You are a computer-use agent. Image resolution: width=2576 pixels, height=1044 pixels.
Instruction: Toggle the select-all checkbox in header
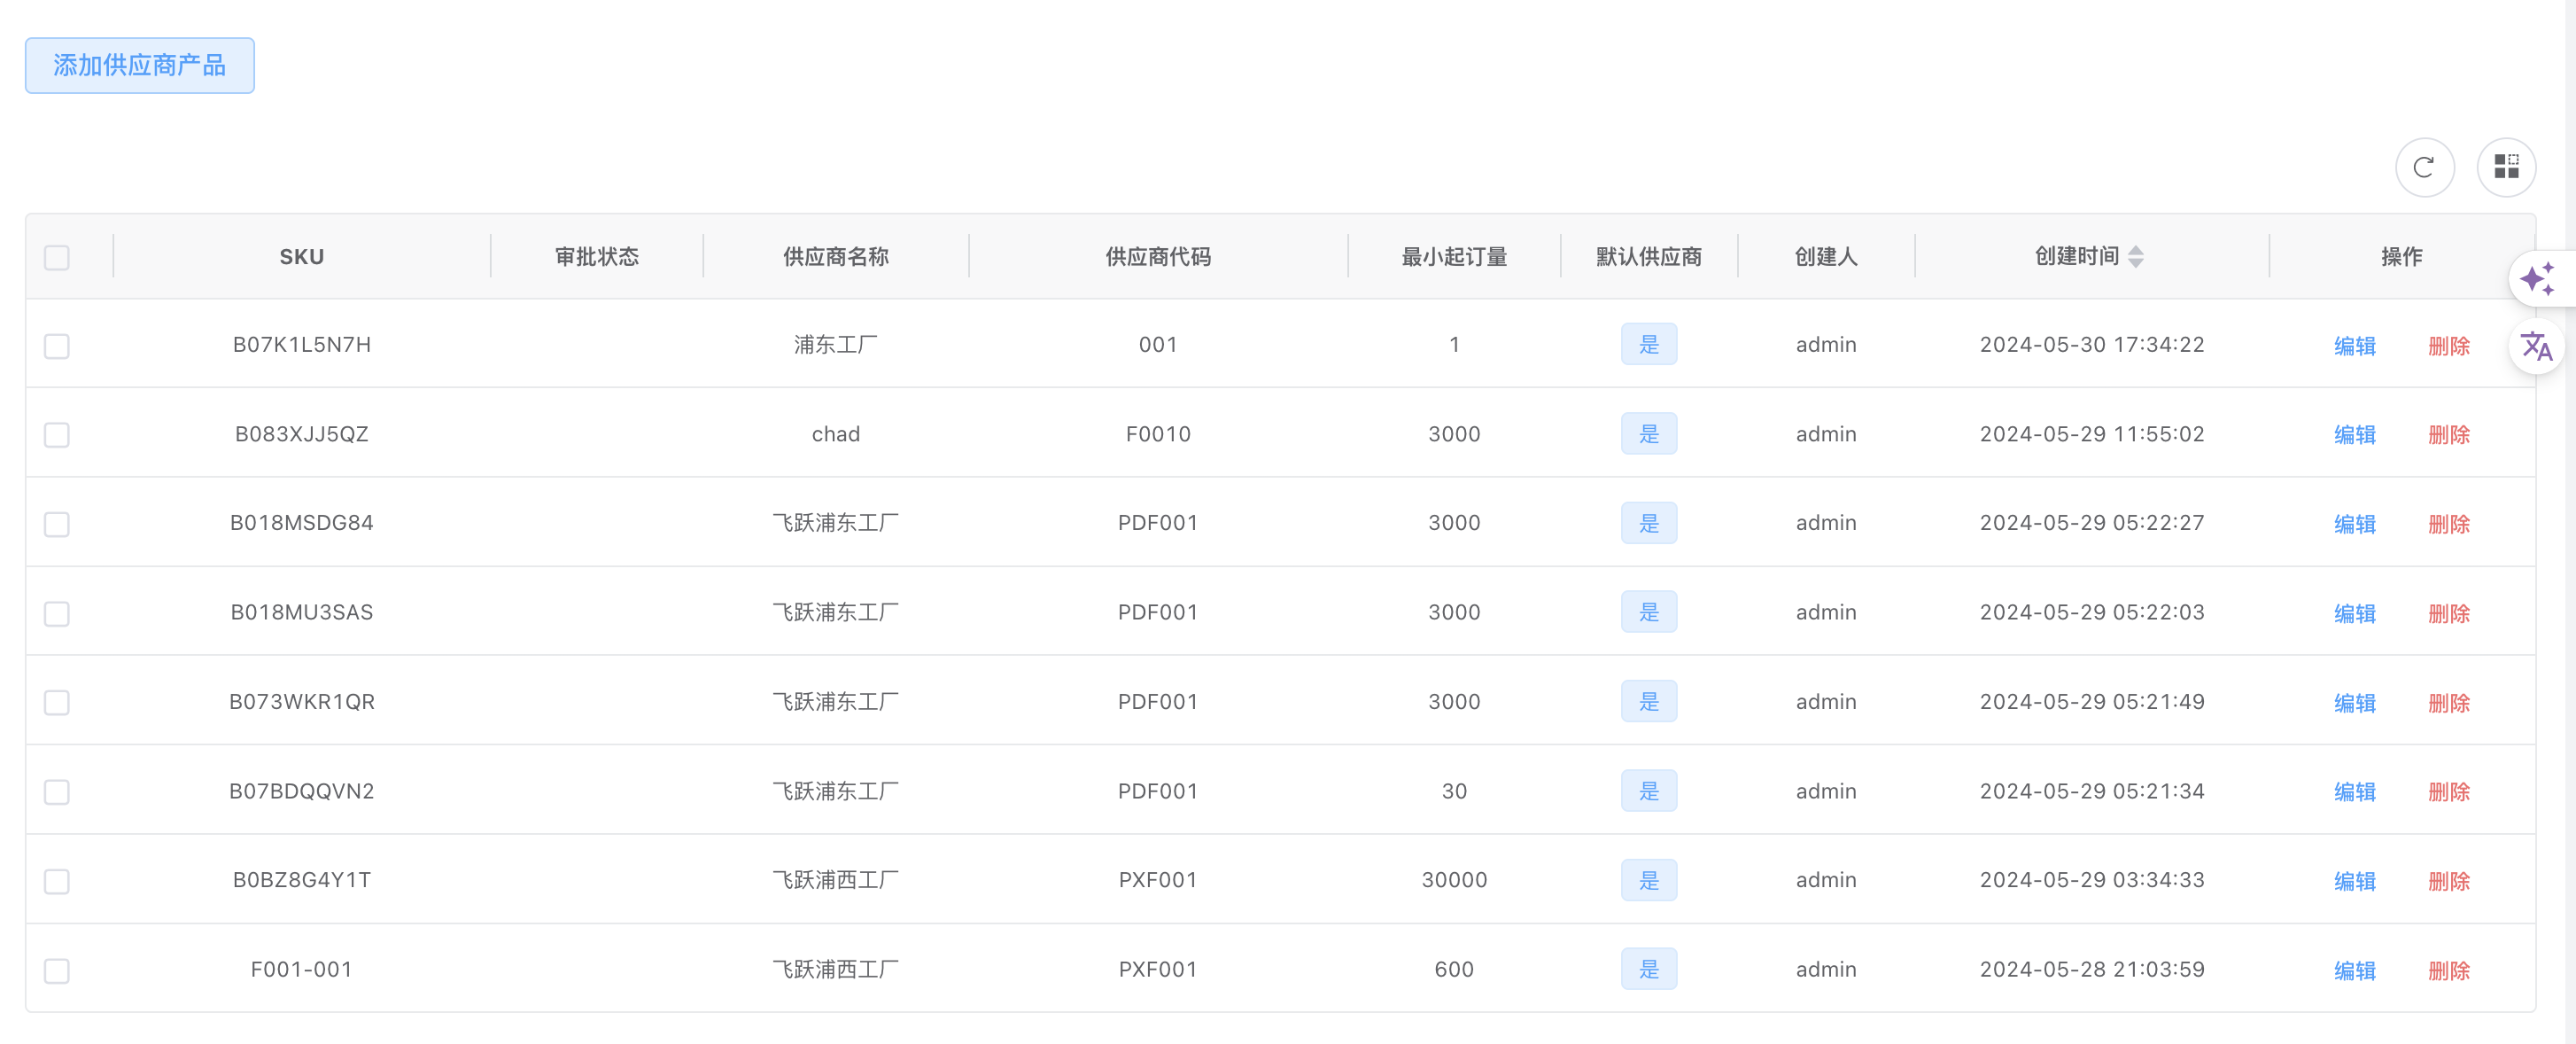pyautogui.click(x=57, y=258)
